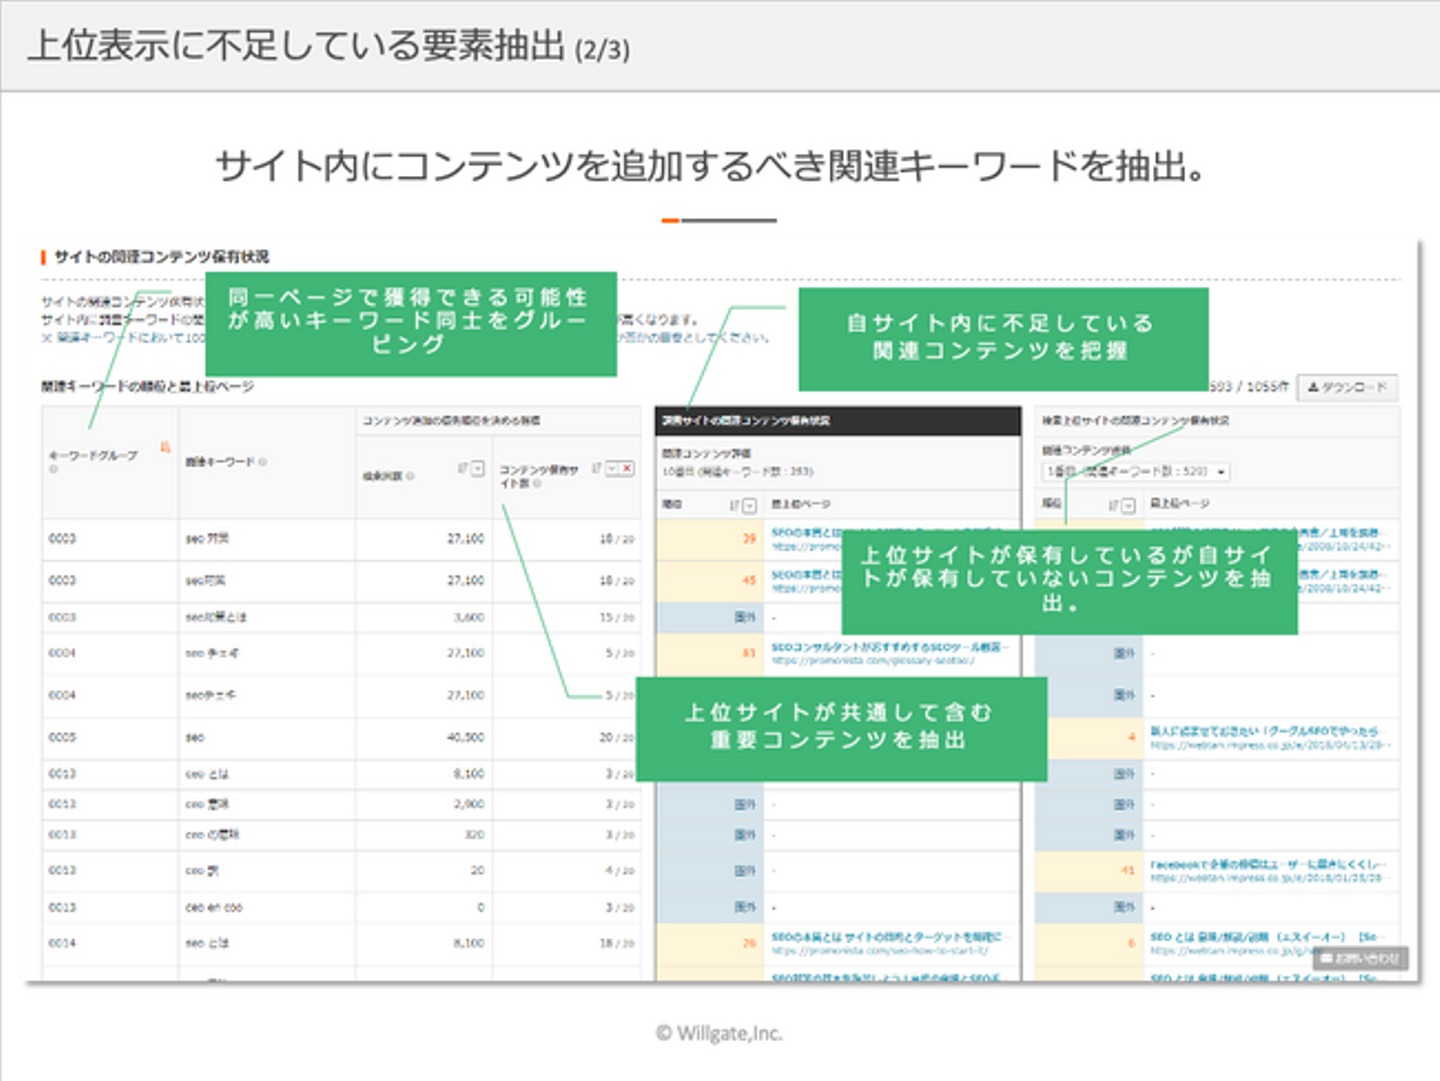Screen dimensions: 1440x1081
Task: Open the filter dropdown in コンテンツ保有サイト数 column
Action: point(612,468)
